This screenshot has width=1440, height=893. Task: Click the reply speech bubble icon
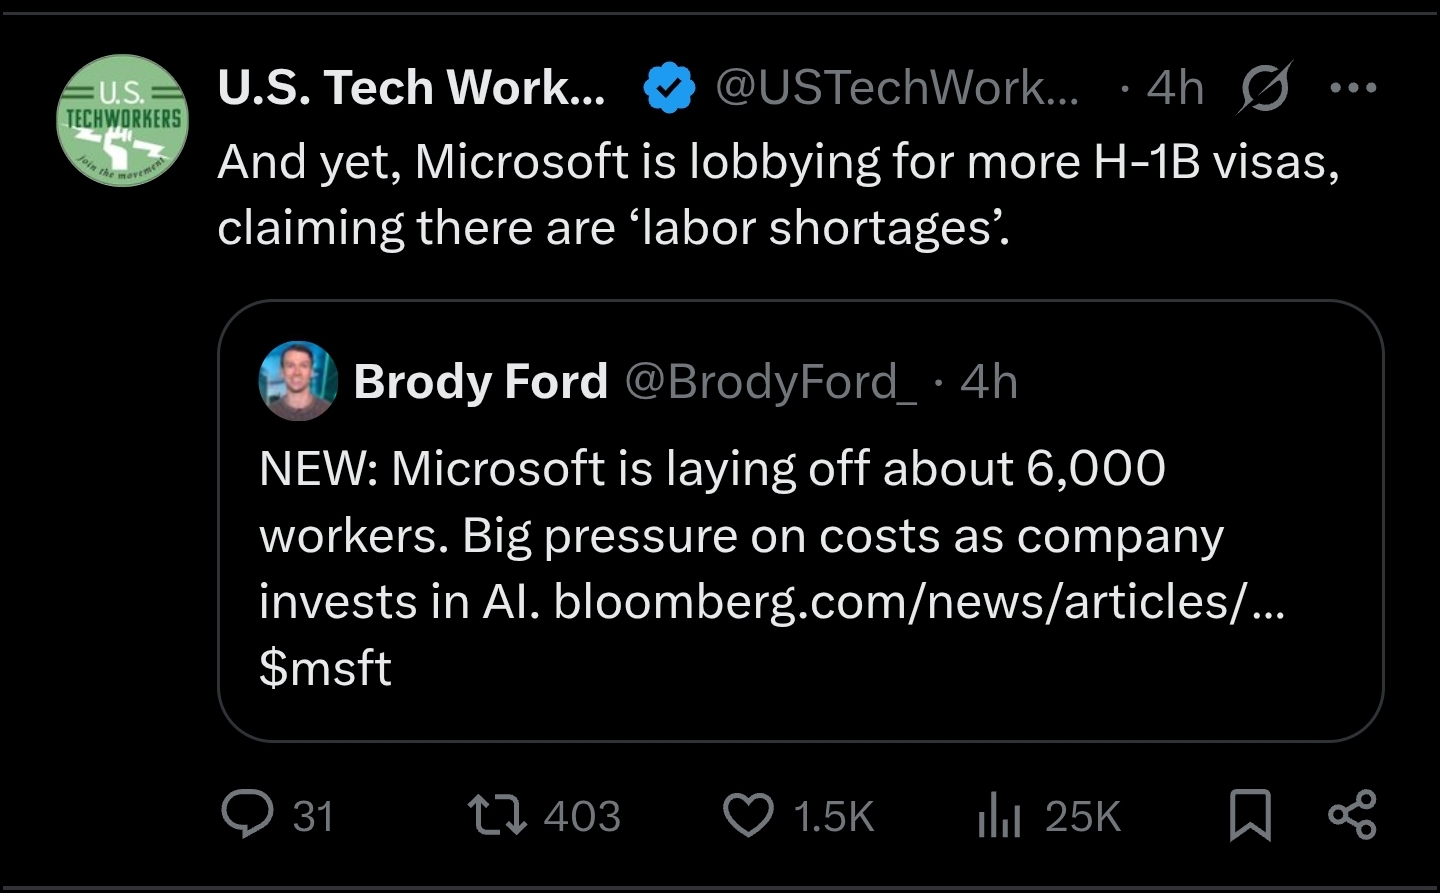pyautogui.click(x=247, y=814)
